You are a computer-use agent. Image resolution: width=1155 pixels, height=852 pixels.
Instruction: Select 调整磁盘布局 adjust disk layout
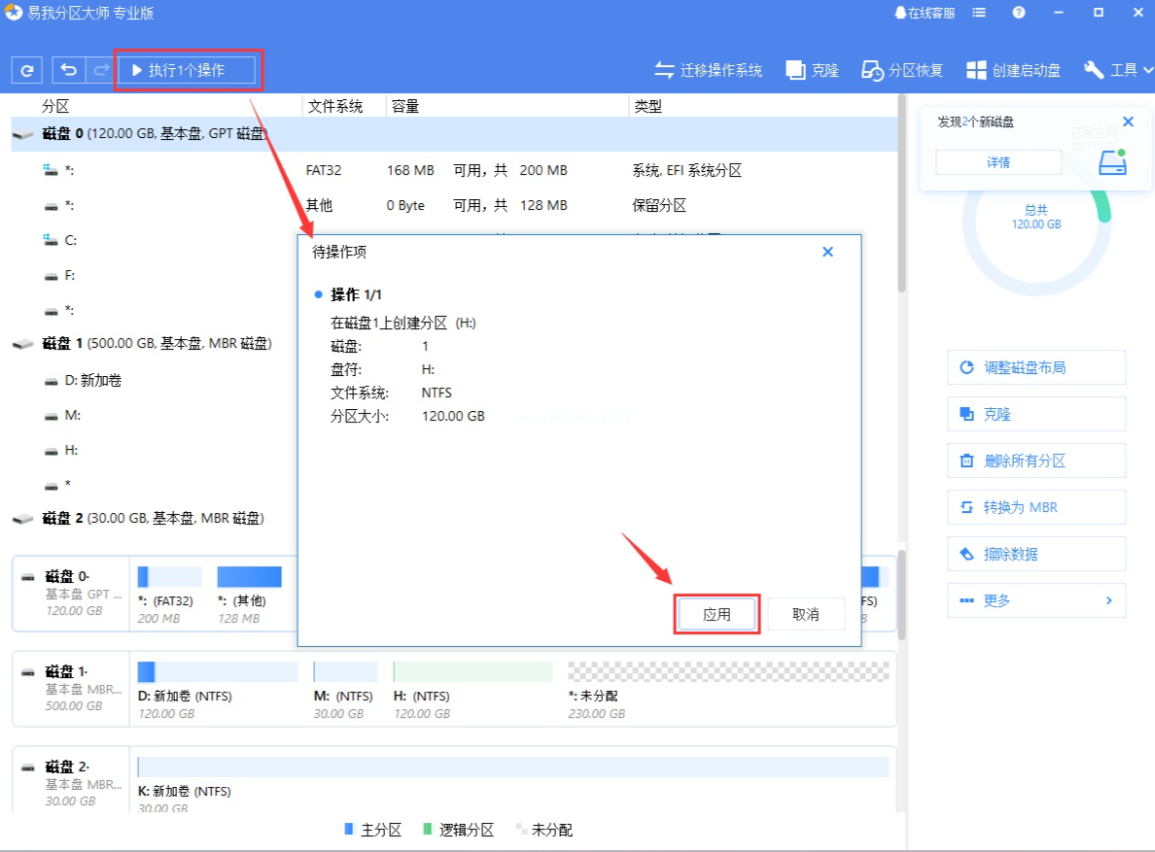[1036, 367]
